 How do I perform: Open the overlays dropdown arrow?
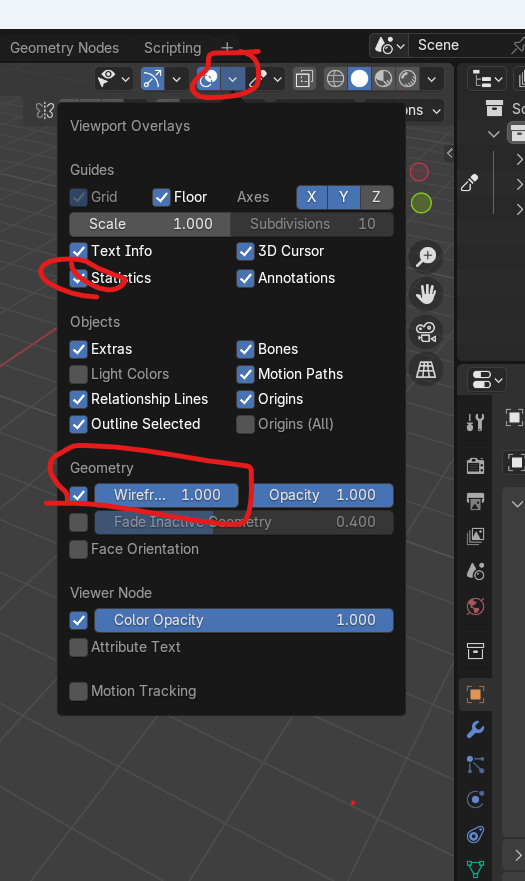pos(233,79)
